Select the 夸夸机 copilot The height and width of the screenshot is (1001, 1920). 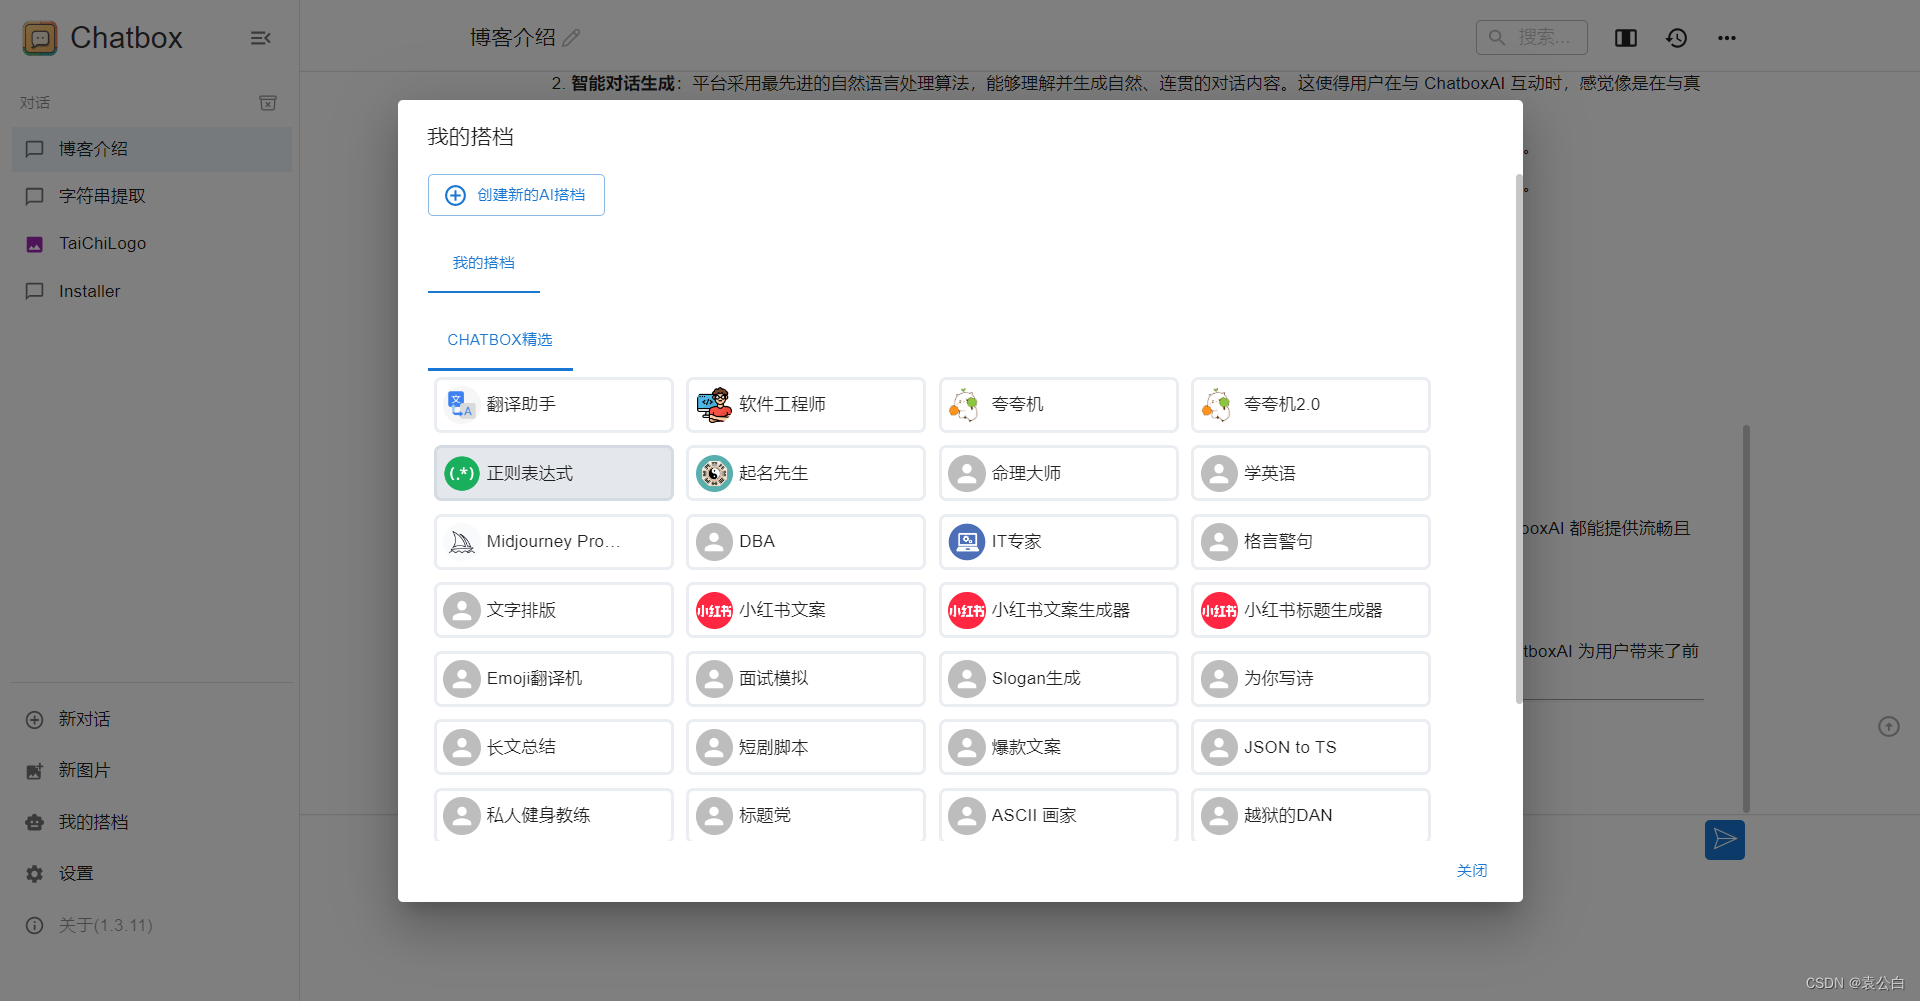1059,404
